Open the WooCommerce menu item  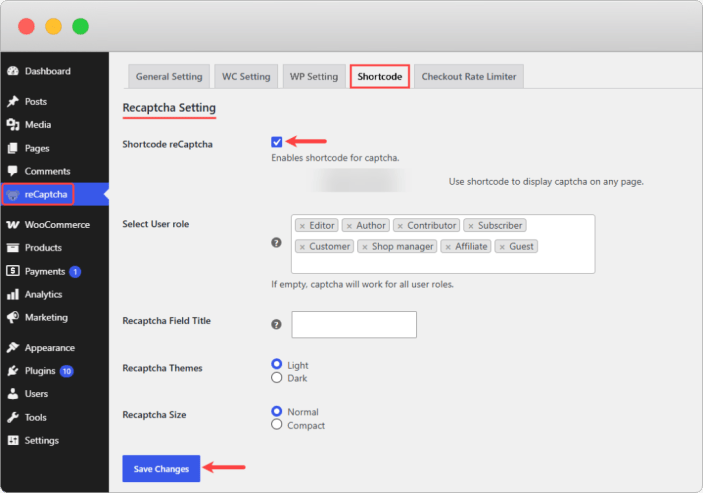[x=57, y=225]
